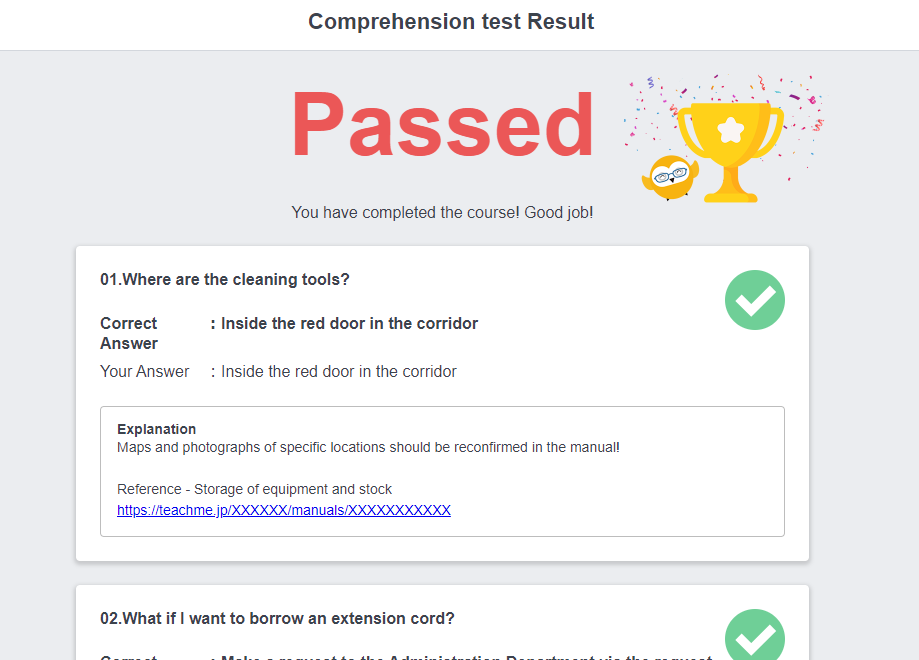Click the Explanation section heading
The height and width of the screenshot is (660, 919).
coord(156,429)
